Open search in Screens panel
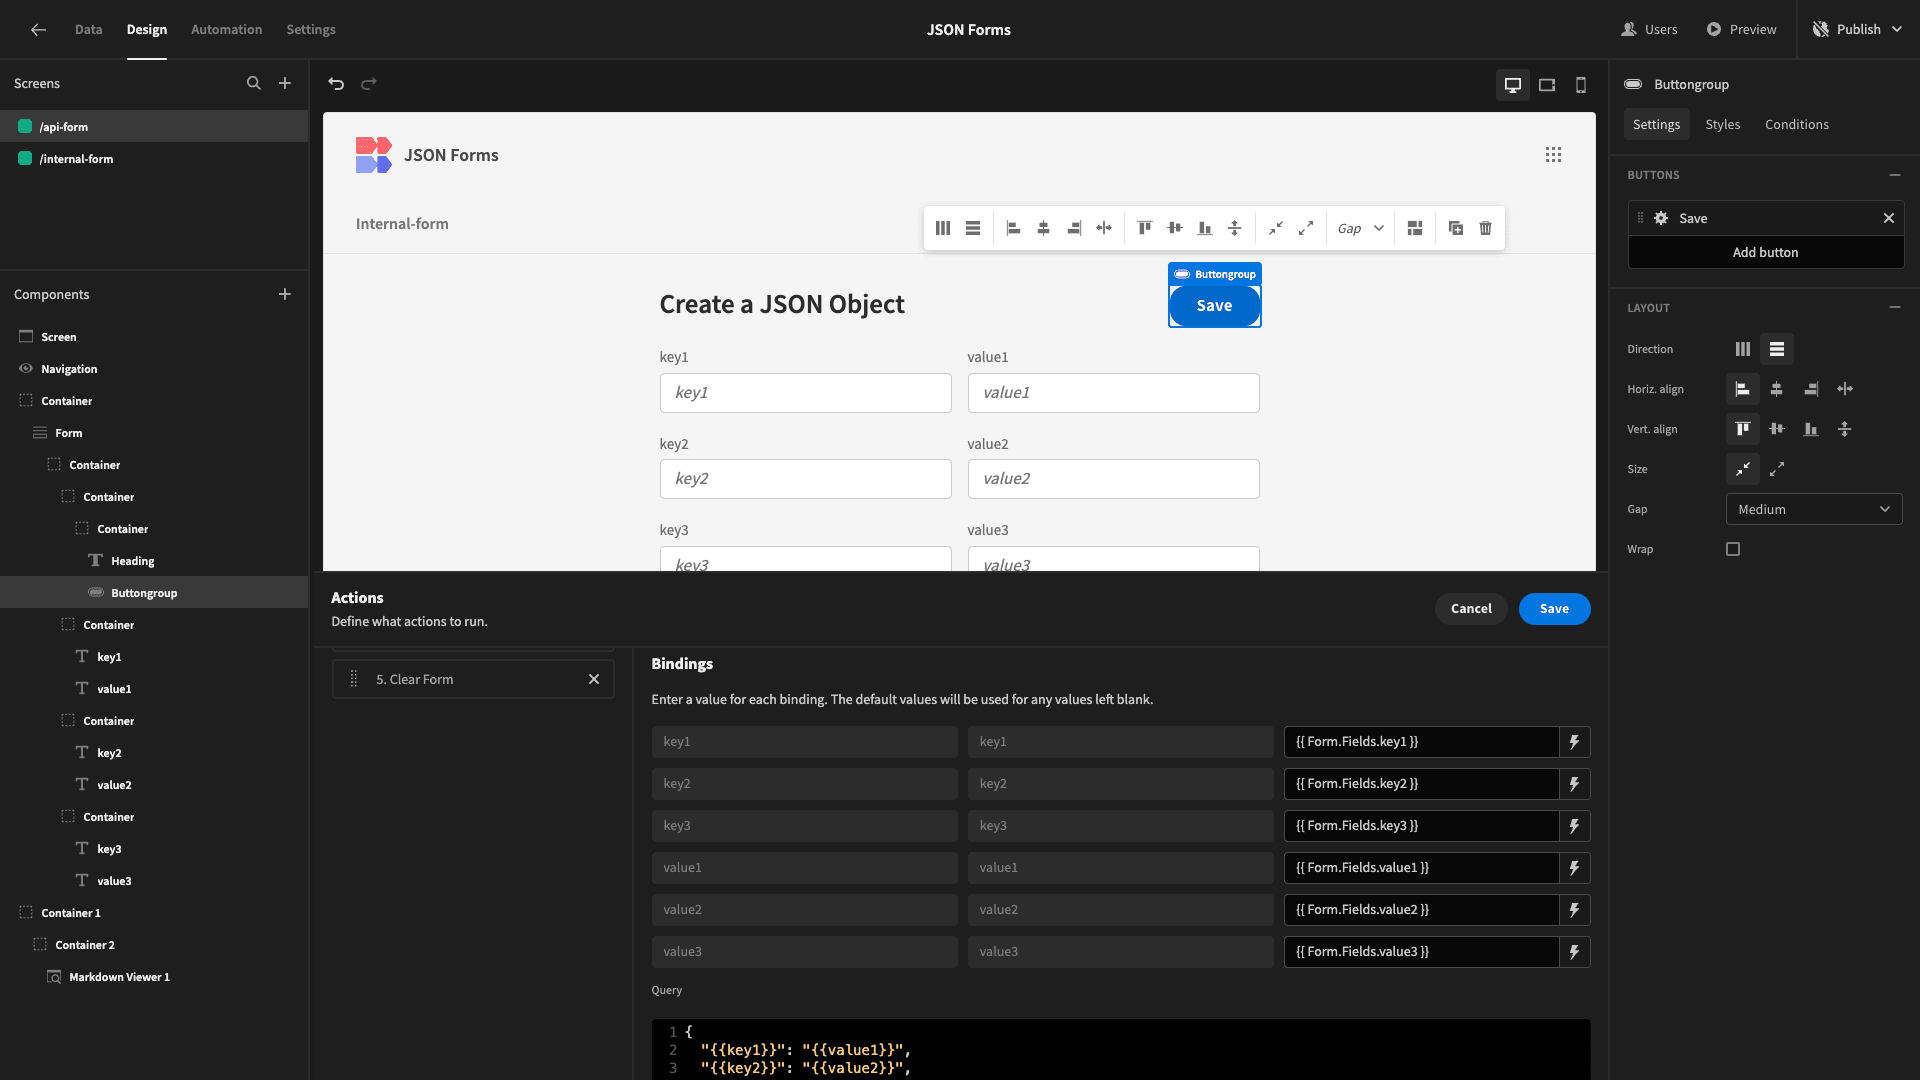Screen dimensions: 1920x1080 pyautogui.click(x=254, y=84)
